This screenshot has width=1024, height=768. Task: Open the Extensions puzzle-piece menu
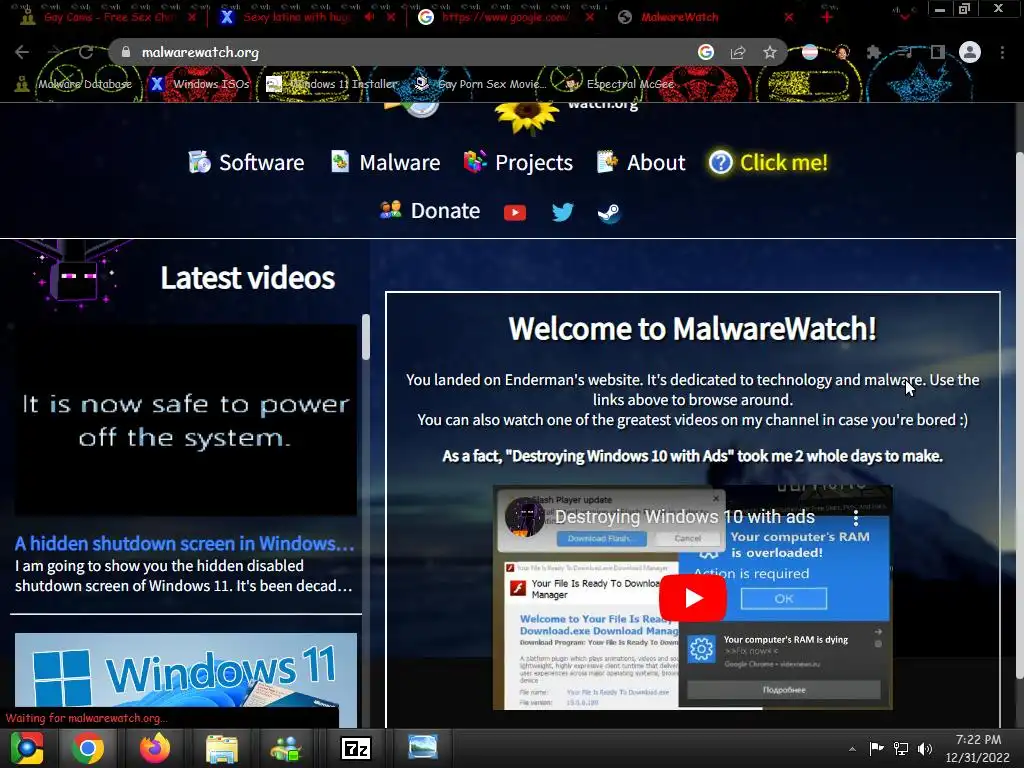pos(873,52)
